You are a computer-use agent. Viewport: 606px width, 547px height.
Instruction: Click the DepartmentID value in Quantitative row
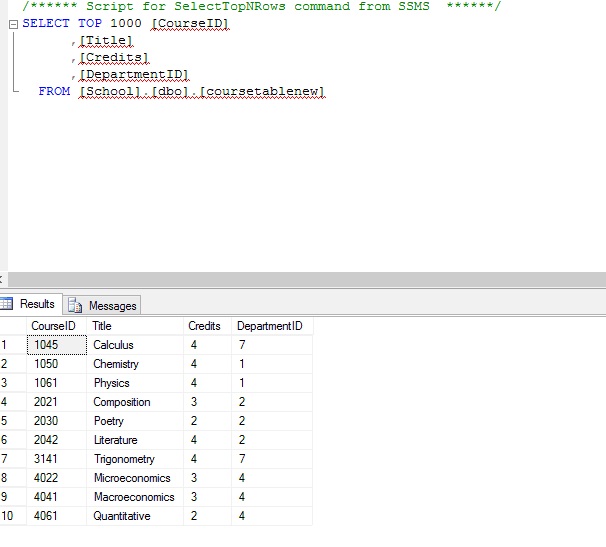[x=272, y=516]
